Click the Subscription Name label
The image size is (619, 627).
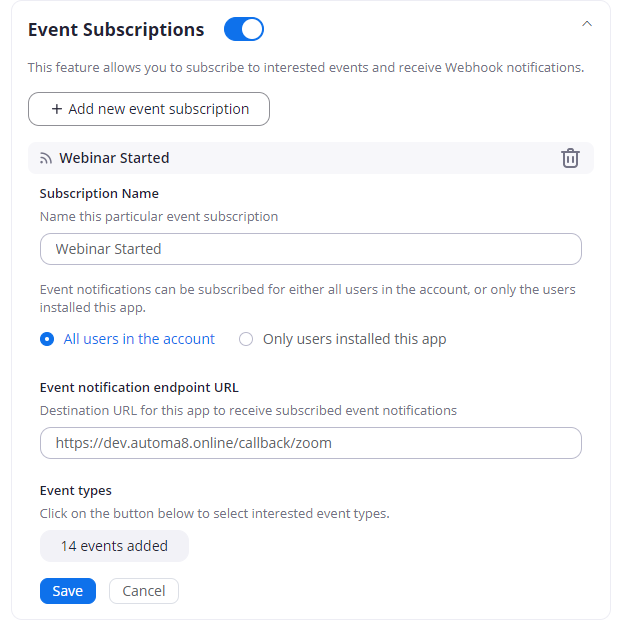tap(99, 194)
